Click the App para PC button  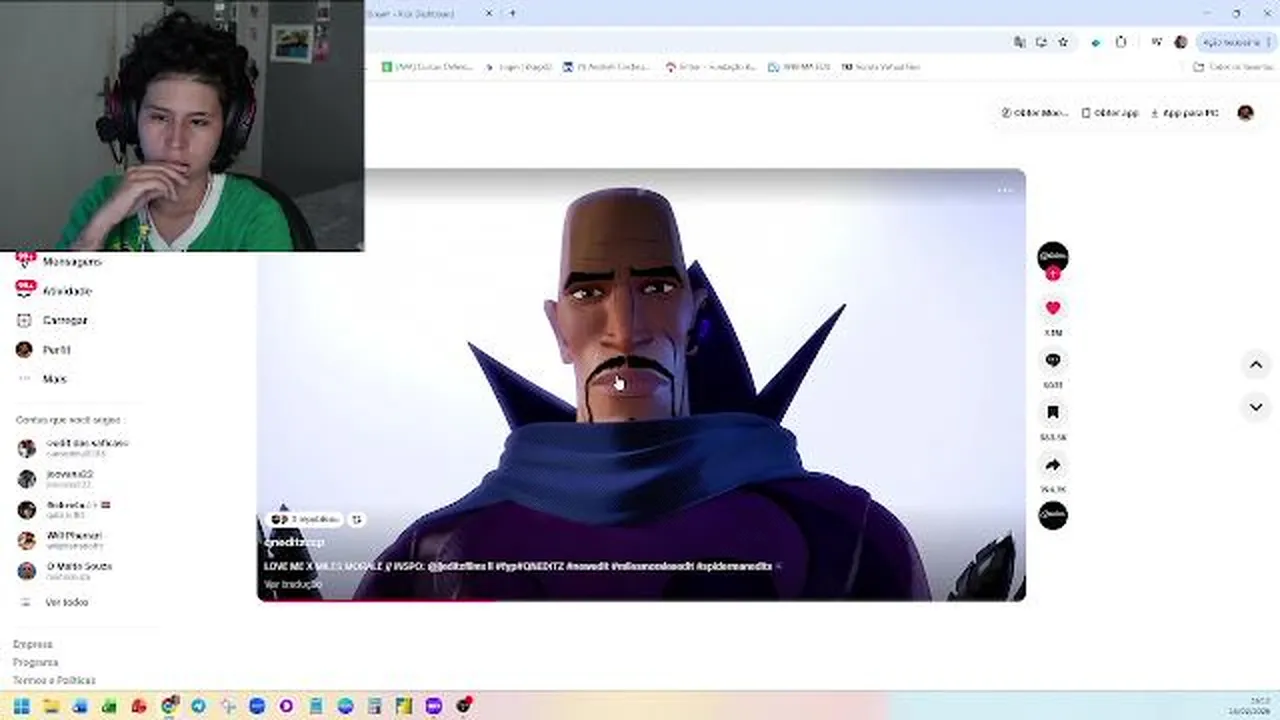point(1185,113)
